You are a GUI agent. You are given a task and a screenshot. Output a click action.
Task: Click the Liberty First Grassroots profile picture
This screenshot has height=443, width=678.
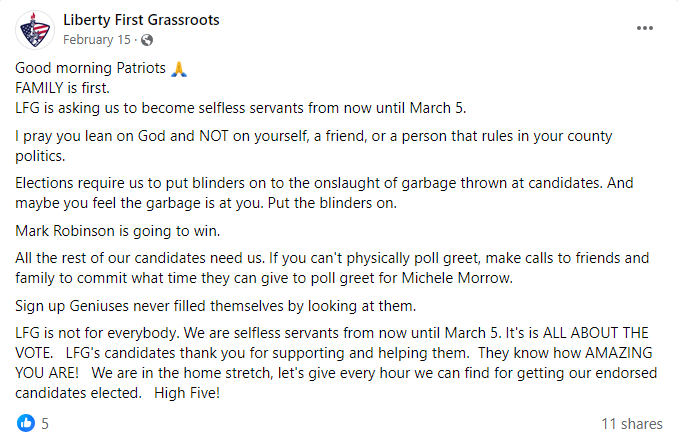coord(35,29)
